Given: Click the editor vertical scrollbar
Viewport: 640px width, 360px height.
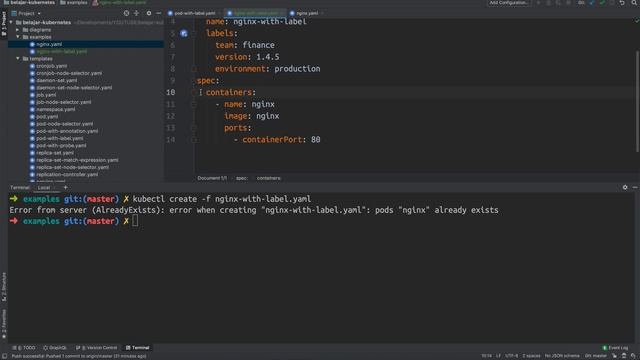Looking at the screenshot, I should 638,101.
